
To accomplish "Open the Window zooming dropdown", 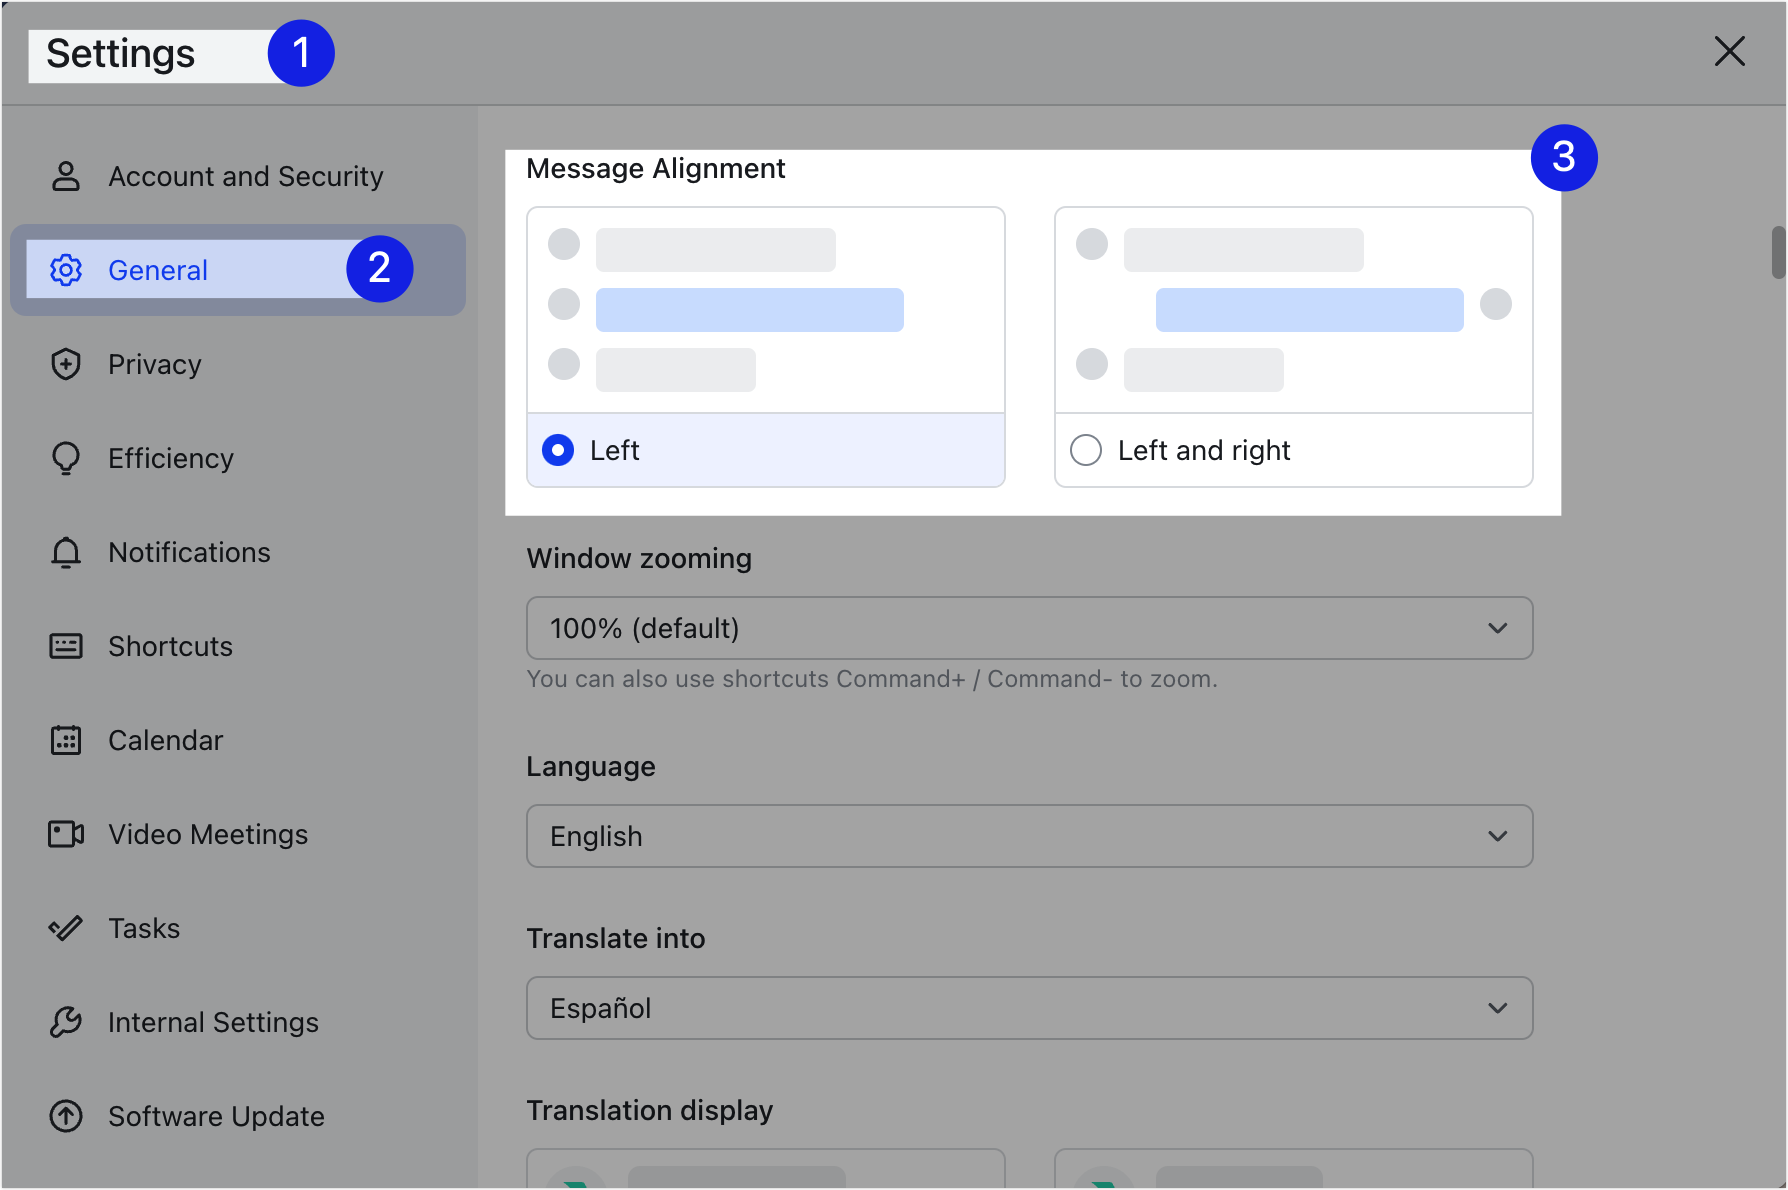I will [1029, 628].
